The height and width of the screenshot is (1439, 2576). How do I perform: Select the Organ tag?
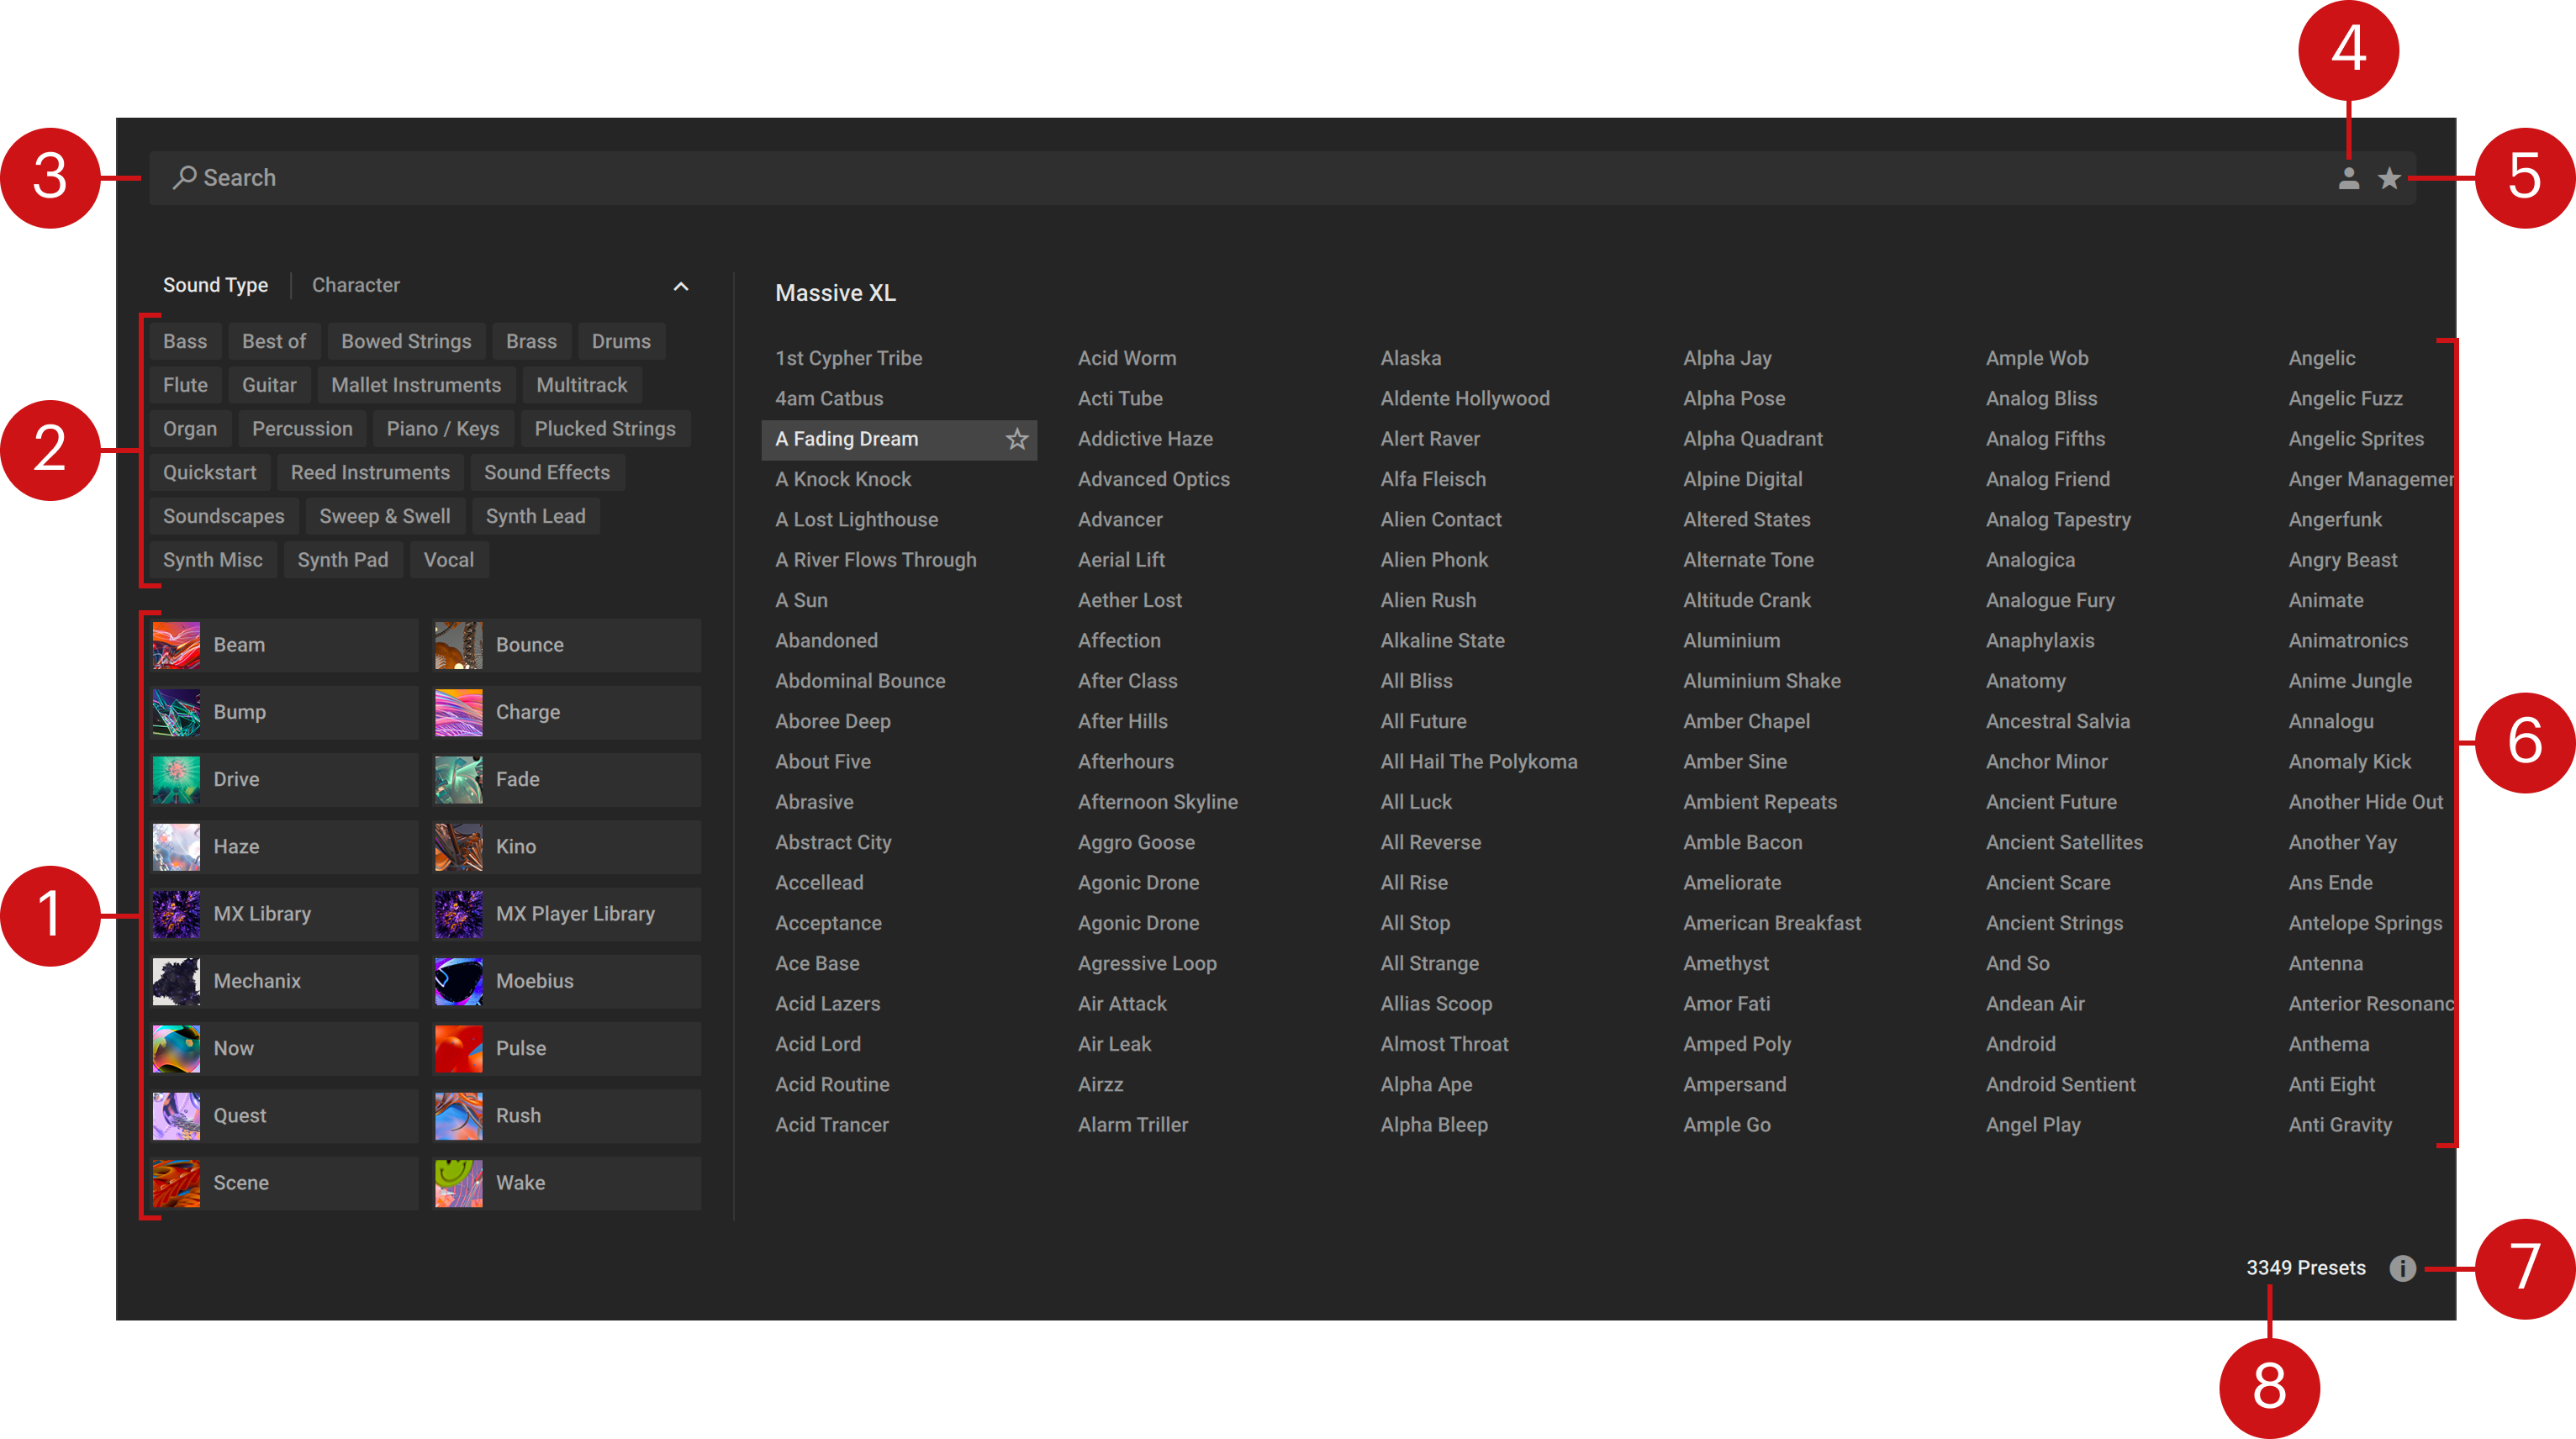190,429
